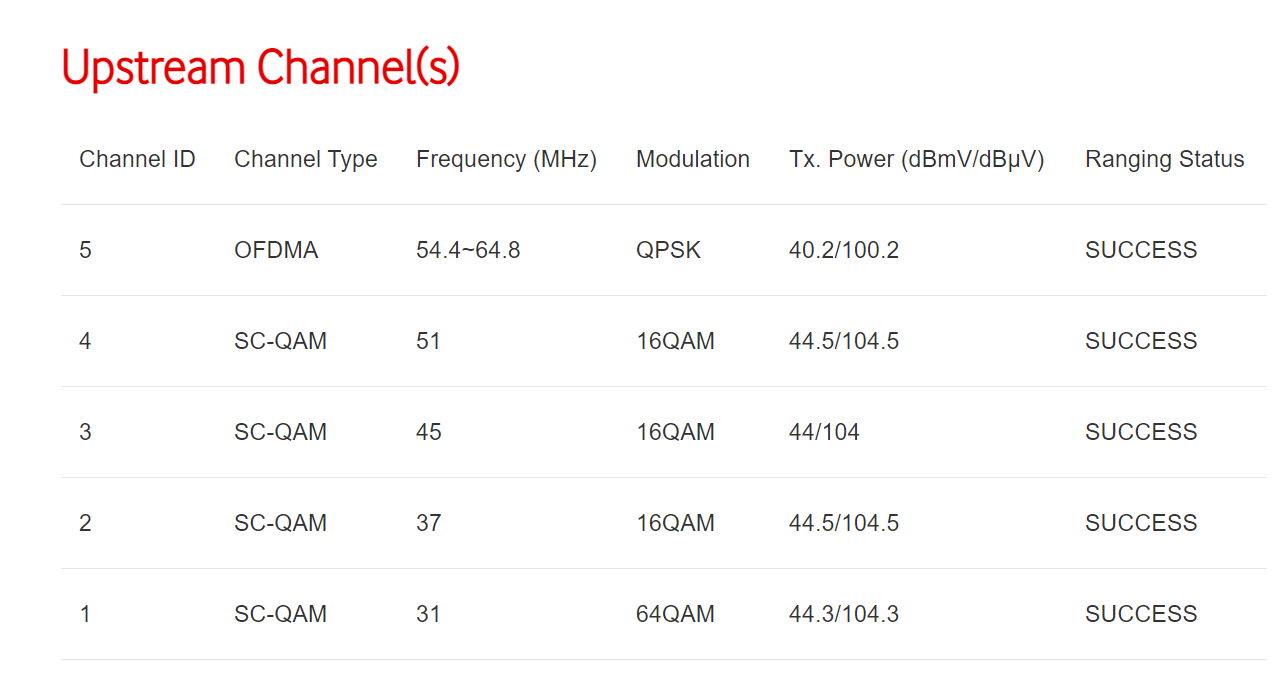Click the frequency 51 cell
This screenshot has height=676, width=1280.
pyautogui.click(x=428, y=341)
